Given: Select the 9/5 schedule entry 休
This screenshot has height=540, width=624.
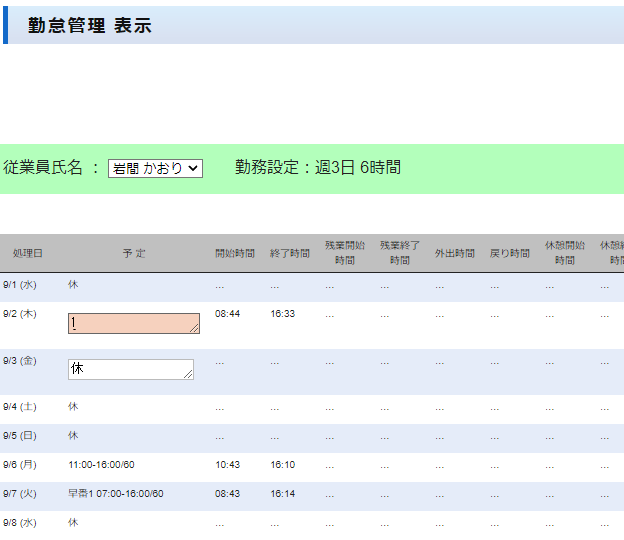Looking at the screenshot, I should coord(73,436).
